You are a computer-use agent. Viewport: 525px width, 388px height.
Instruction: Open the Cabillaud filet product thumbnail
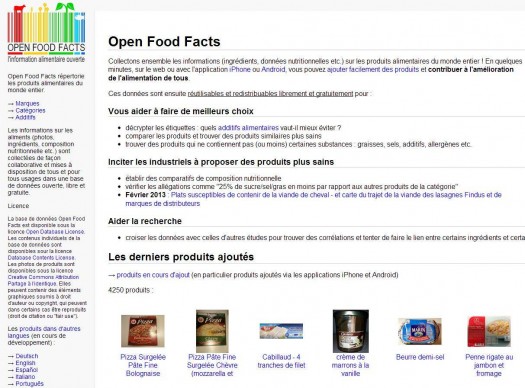(281, 331)
